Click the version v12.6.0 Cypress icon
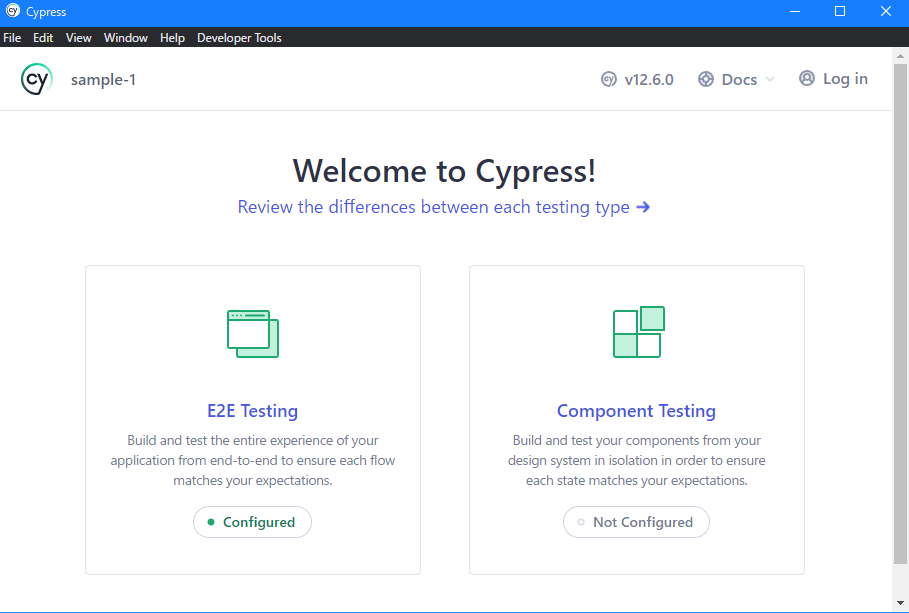The height and width of the screenshot is (613, 909). (x=609, y=79)
